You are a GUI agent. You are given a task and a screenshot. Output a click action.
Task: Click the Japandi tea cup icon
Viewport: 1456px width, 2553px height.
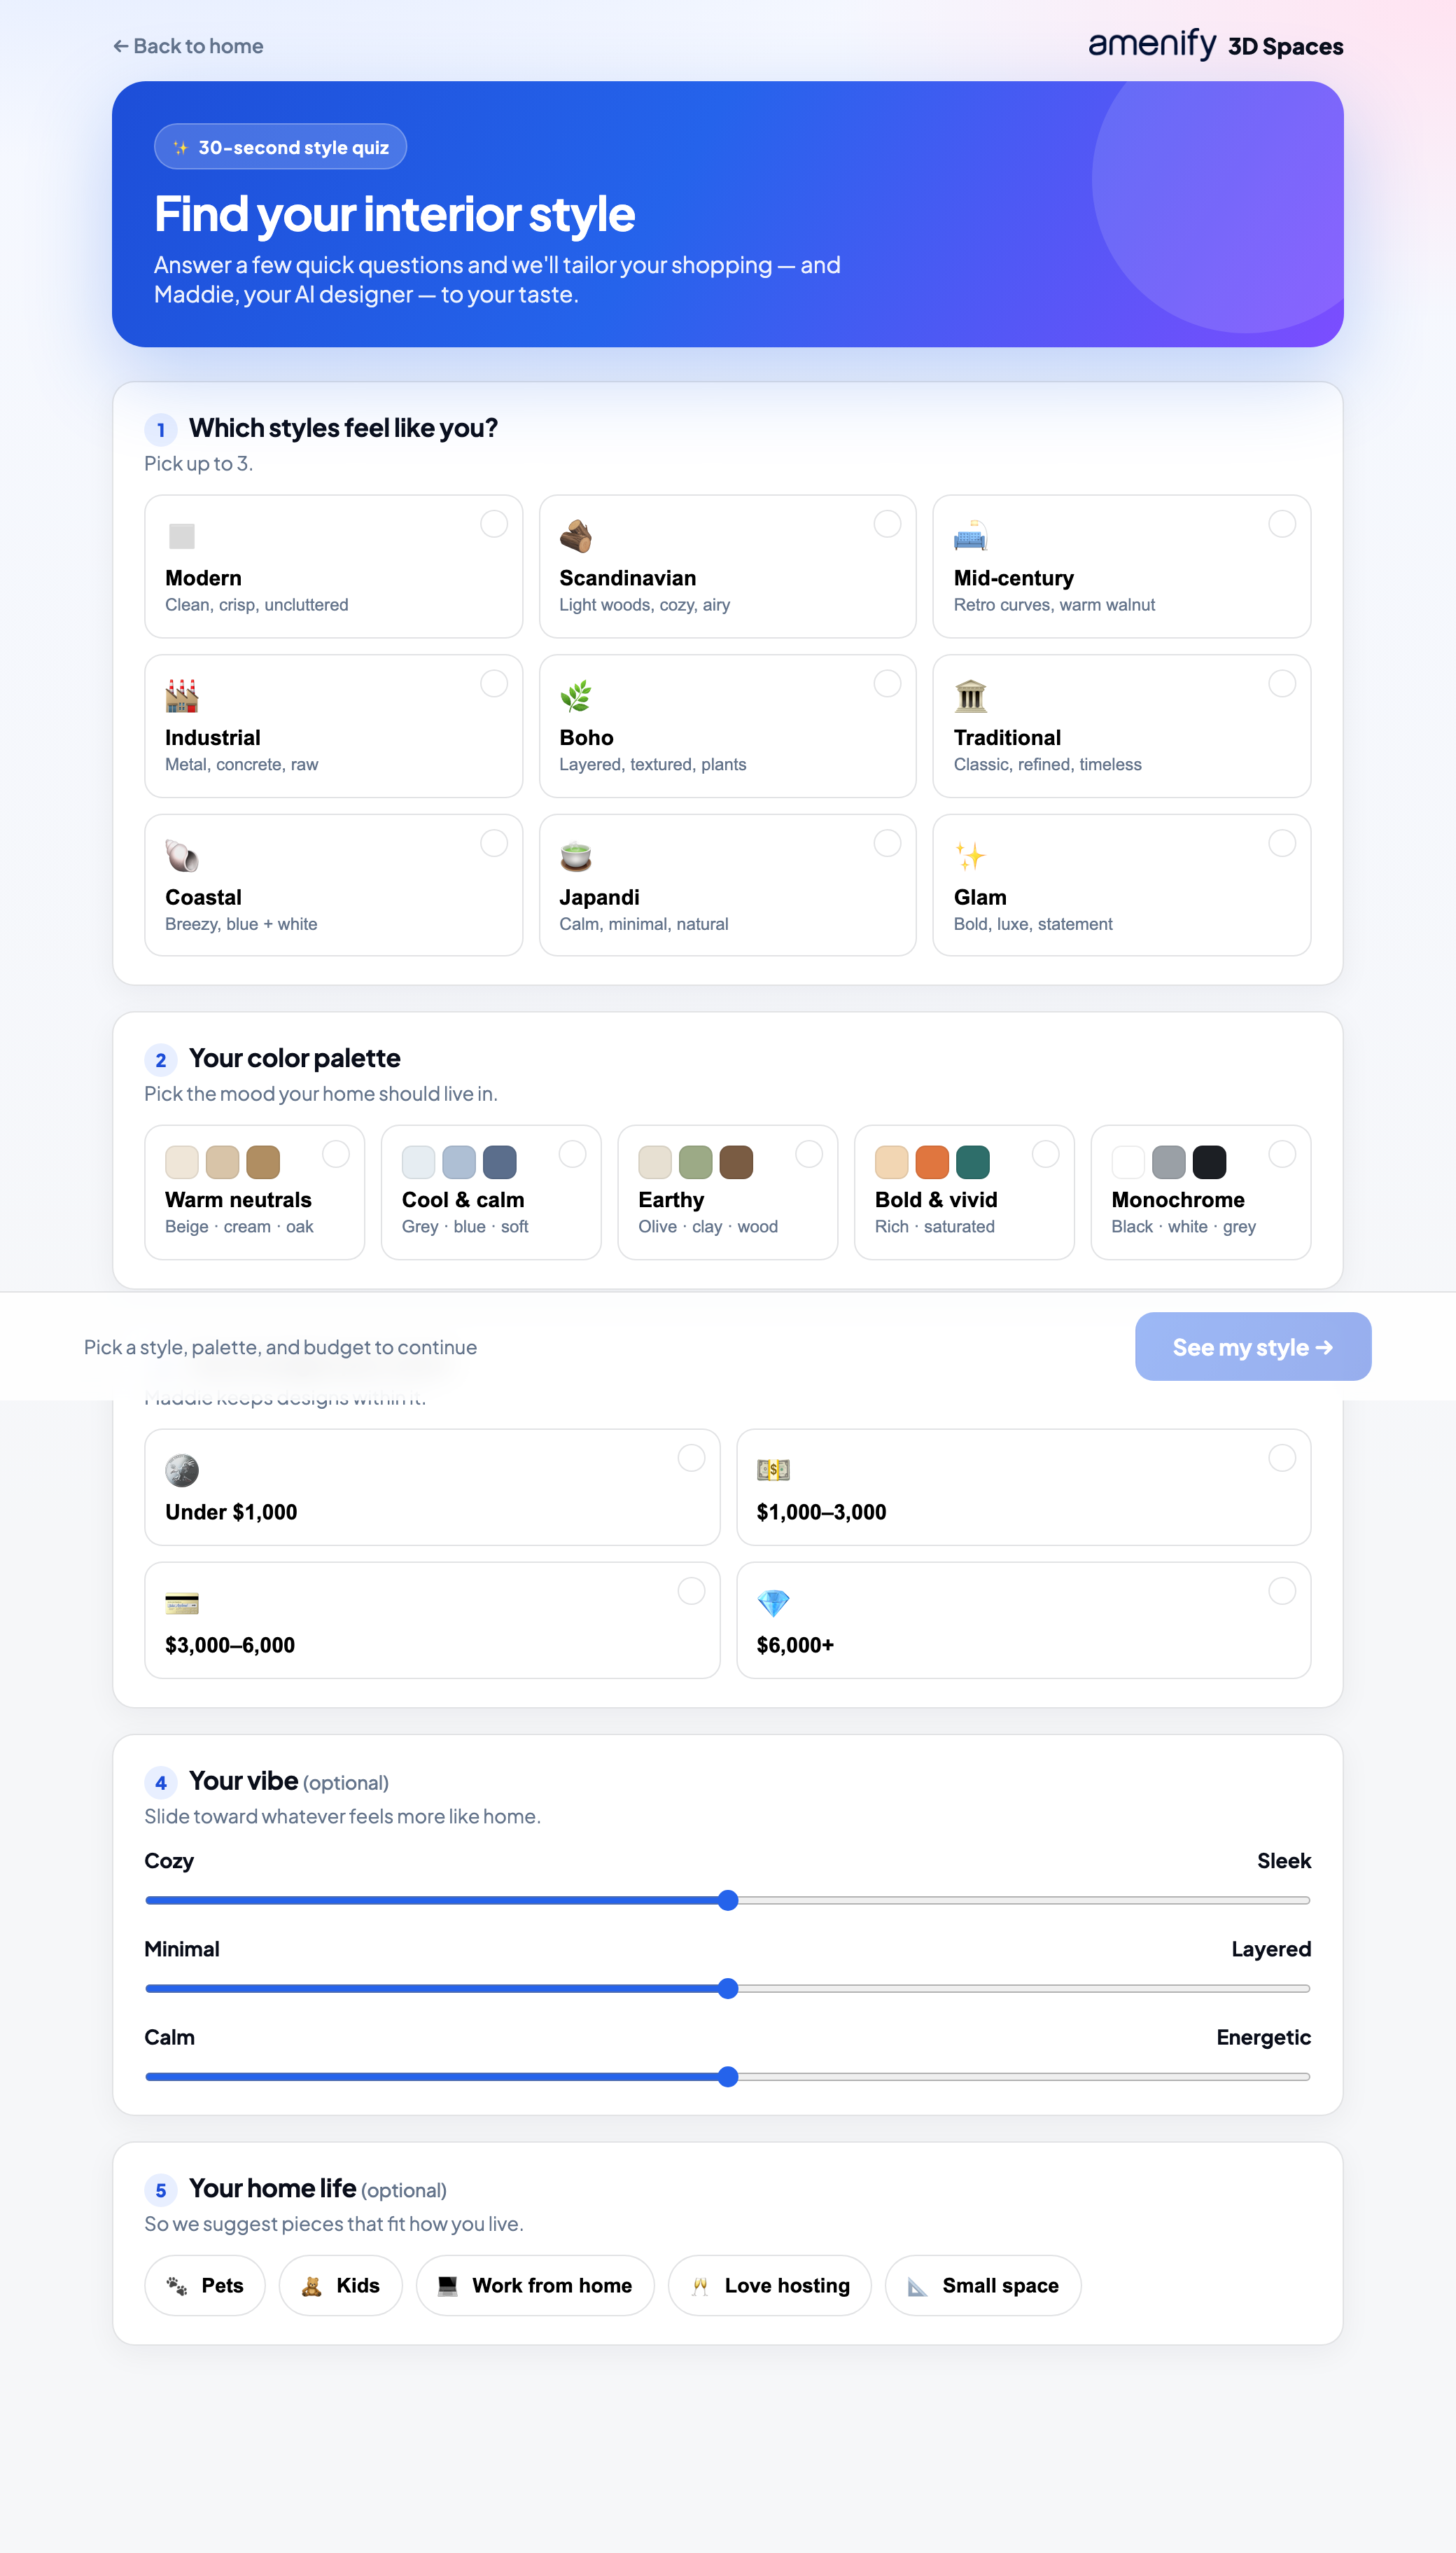pos(576,856)
